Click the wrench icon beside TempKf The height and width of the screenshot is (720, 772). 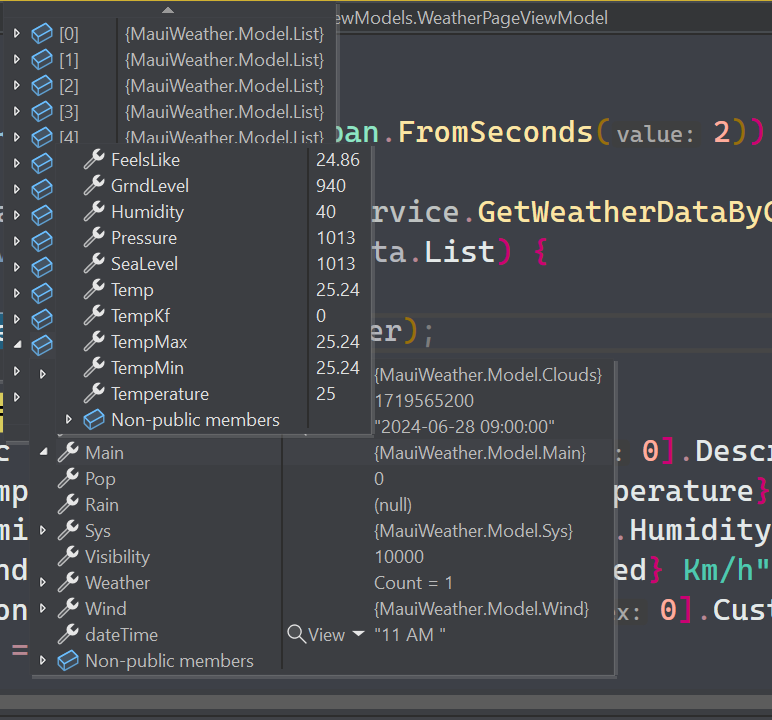[x=94, y=316]
